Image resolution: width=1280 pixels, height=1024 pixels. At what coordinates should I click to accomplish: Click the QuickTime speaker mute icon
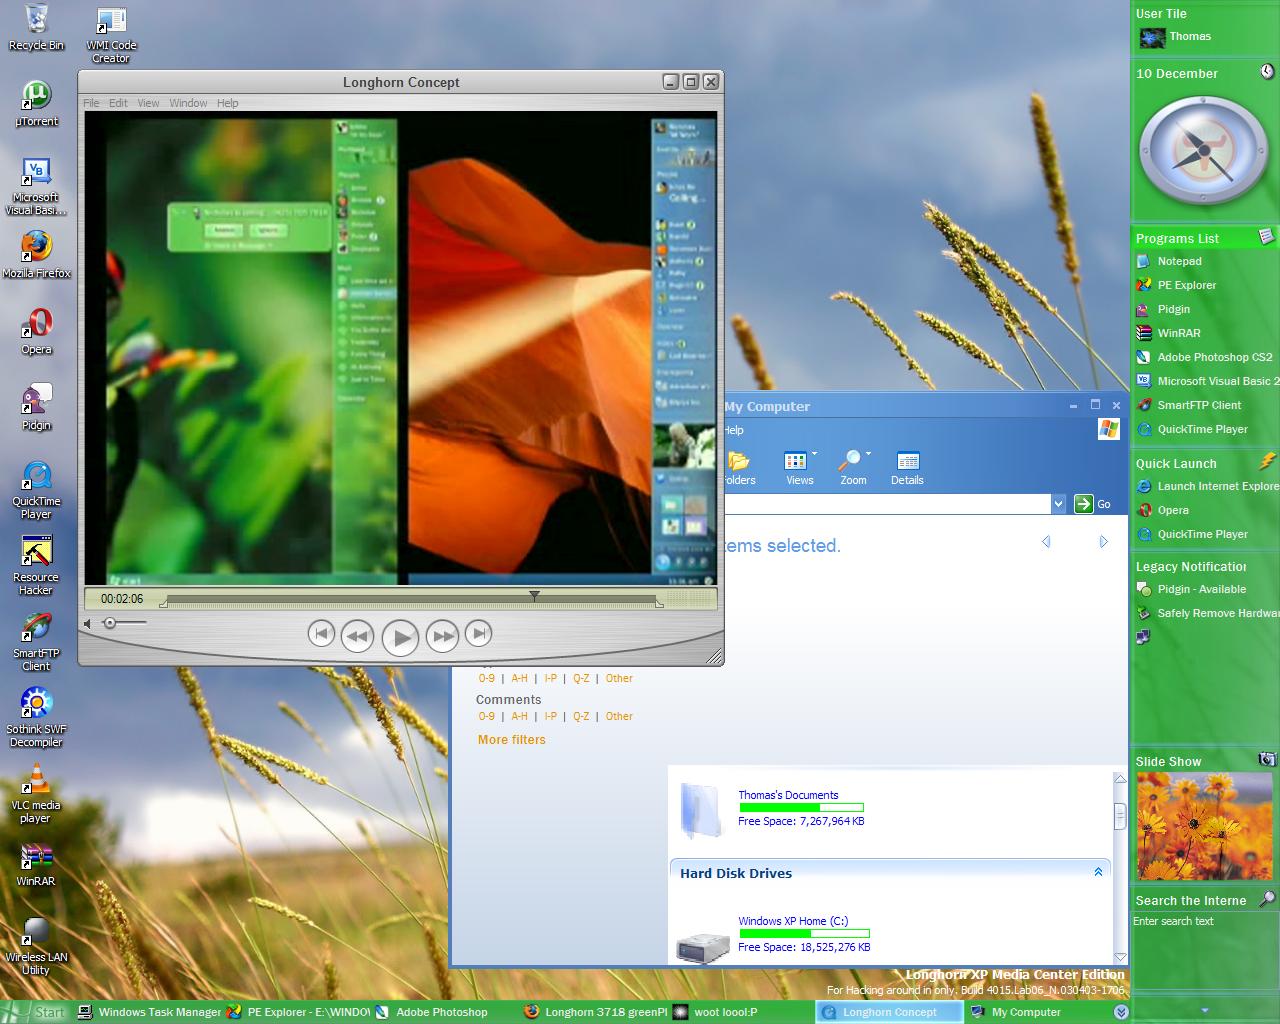pyautogui.click(x=88, y=623)
